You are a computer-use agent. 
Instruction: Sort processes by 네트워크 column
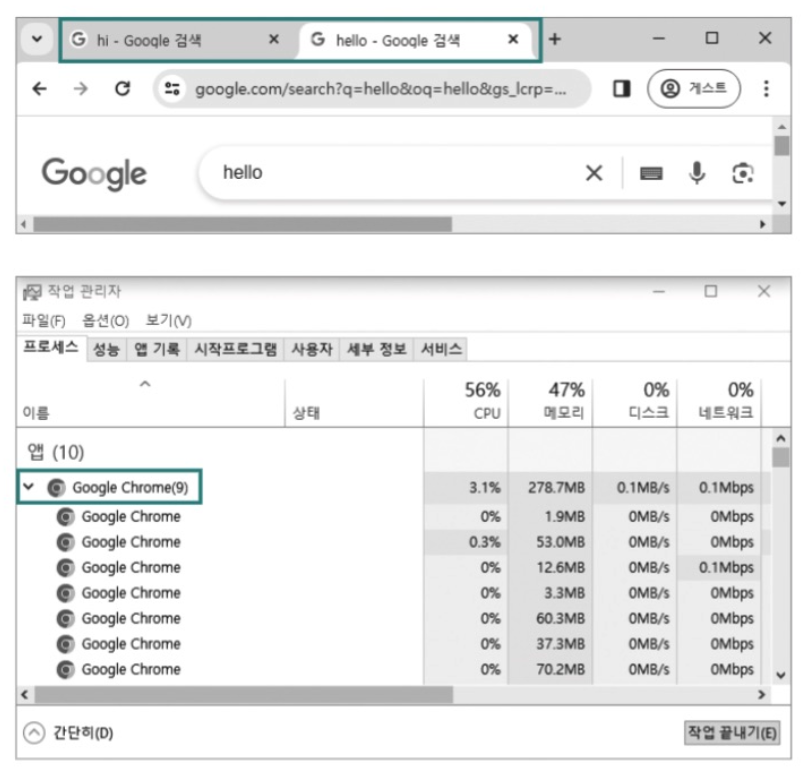(x=719, y=403)
